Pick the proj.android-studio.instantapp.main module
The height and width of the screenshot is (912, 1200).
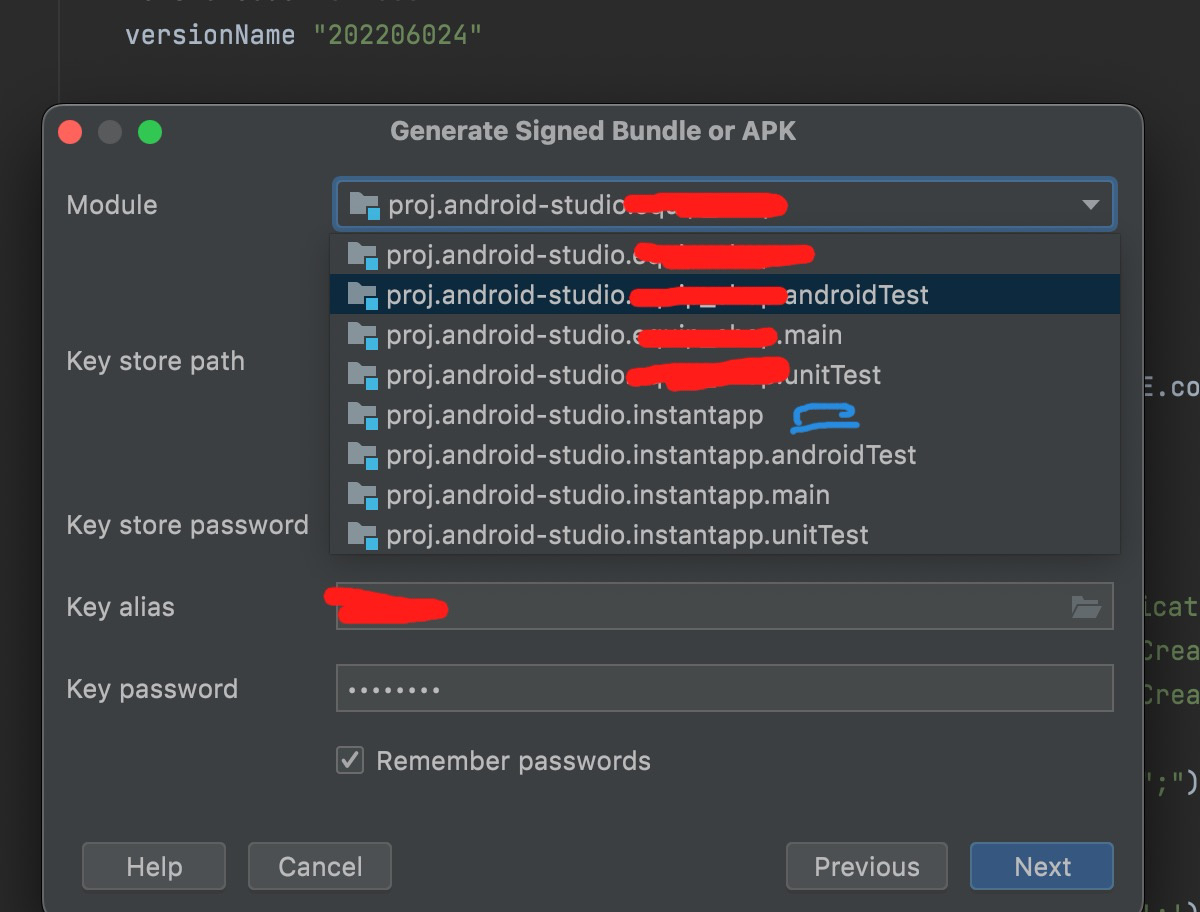coord(608,495)
